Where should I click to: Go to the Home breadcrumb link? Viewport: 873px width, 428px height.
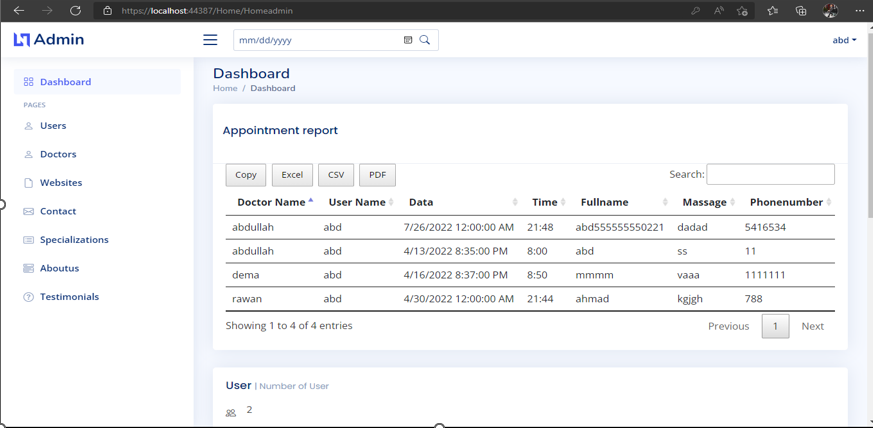(225, 88)
